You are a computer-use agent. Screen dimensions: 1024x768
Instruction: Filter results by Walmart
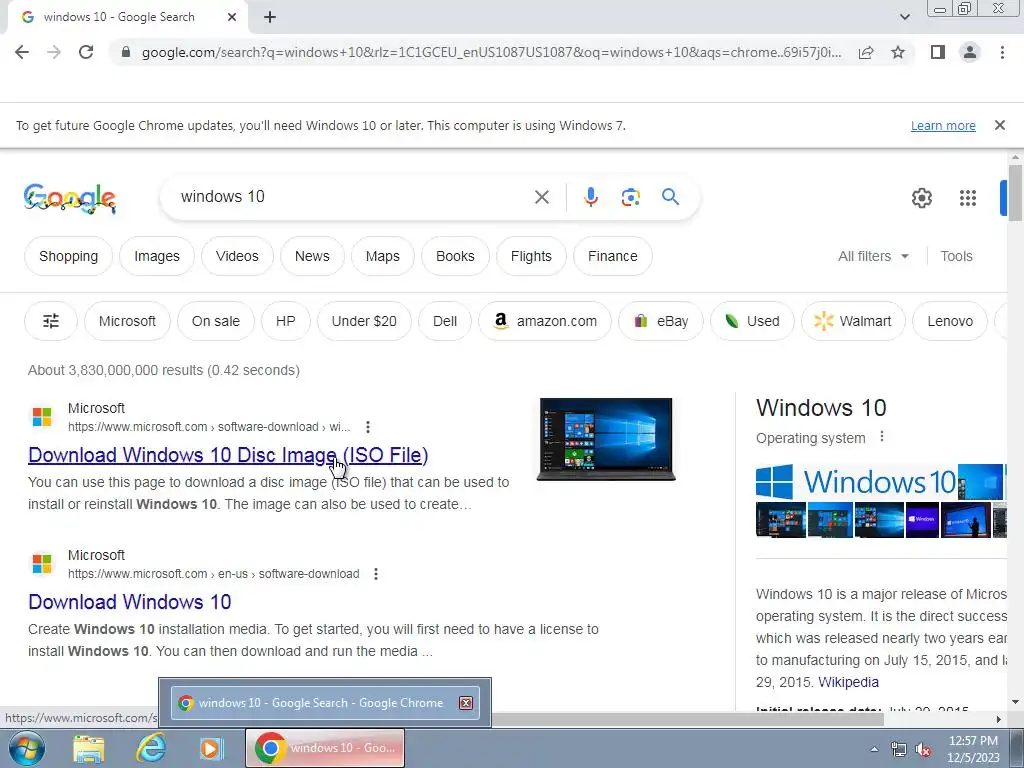click(x=854, y=321)
